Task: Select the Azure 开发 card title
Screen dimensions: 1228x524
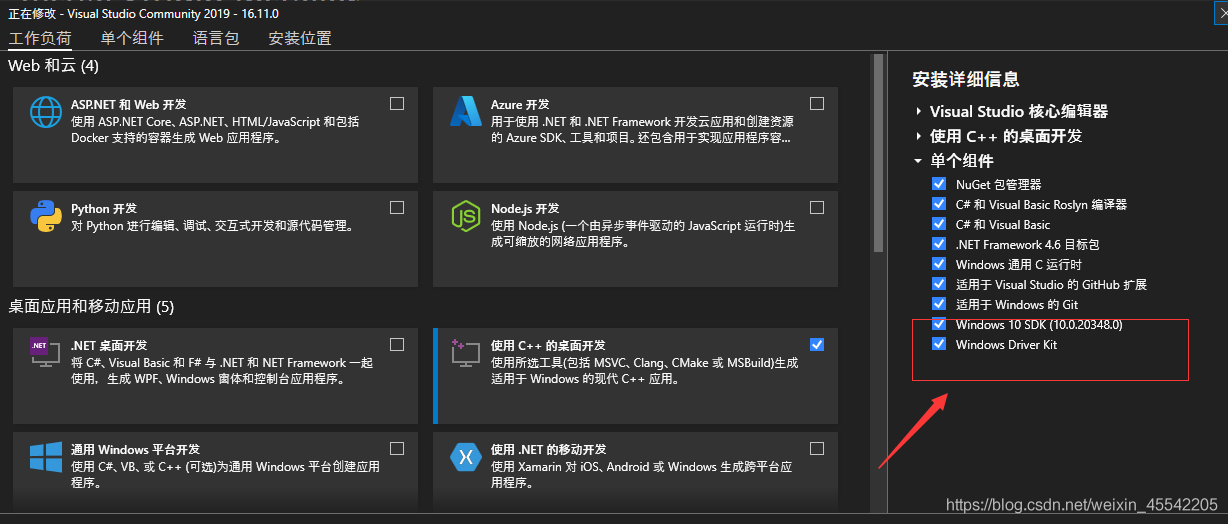Action: [x=520, y=104]
